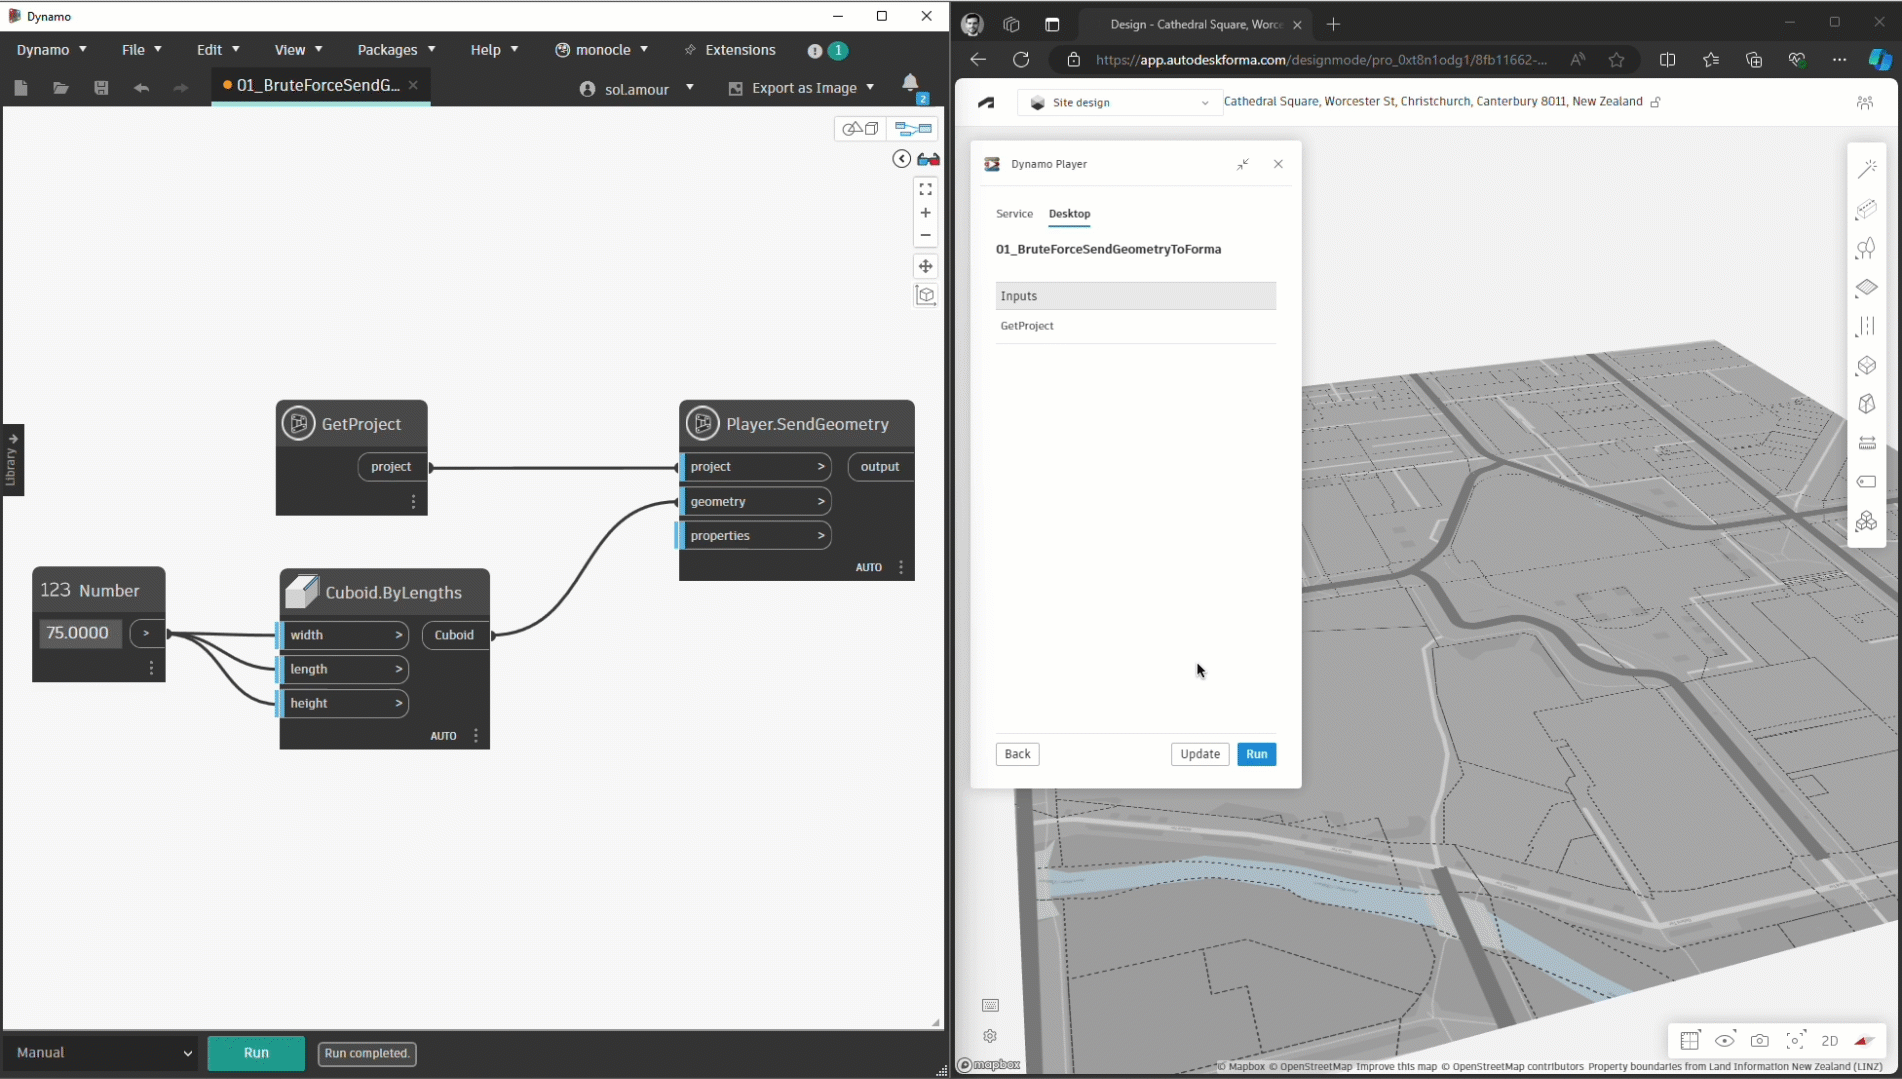Click the Update button
The width and height of the screenshot is (1902, 1079).
pos(1199,754)
